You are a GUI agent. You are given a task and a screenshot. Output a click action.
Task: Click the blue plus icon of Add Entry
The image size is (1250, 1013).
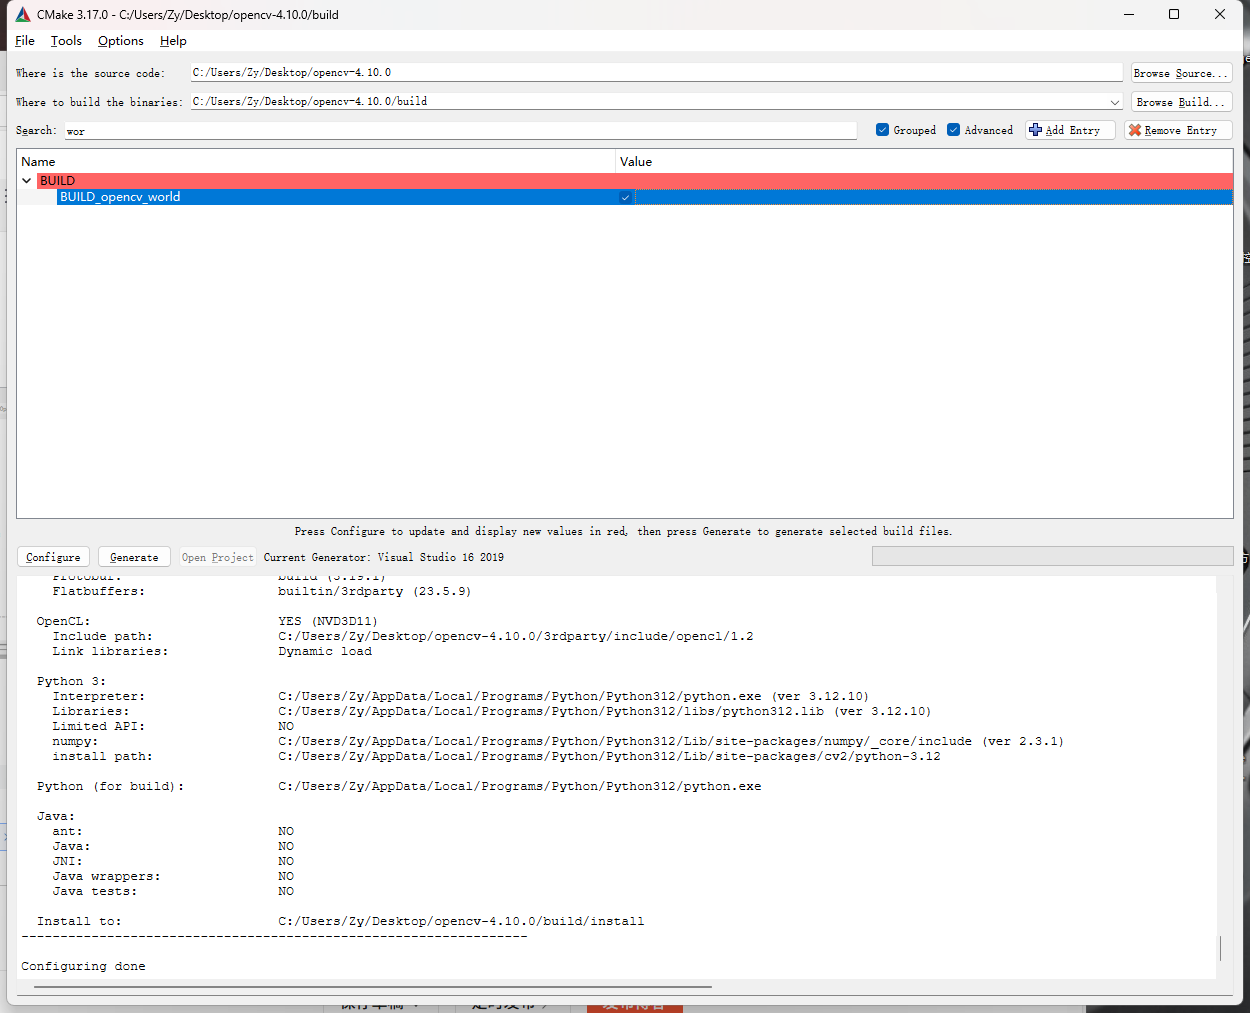(x=1036, y=130)
